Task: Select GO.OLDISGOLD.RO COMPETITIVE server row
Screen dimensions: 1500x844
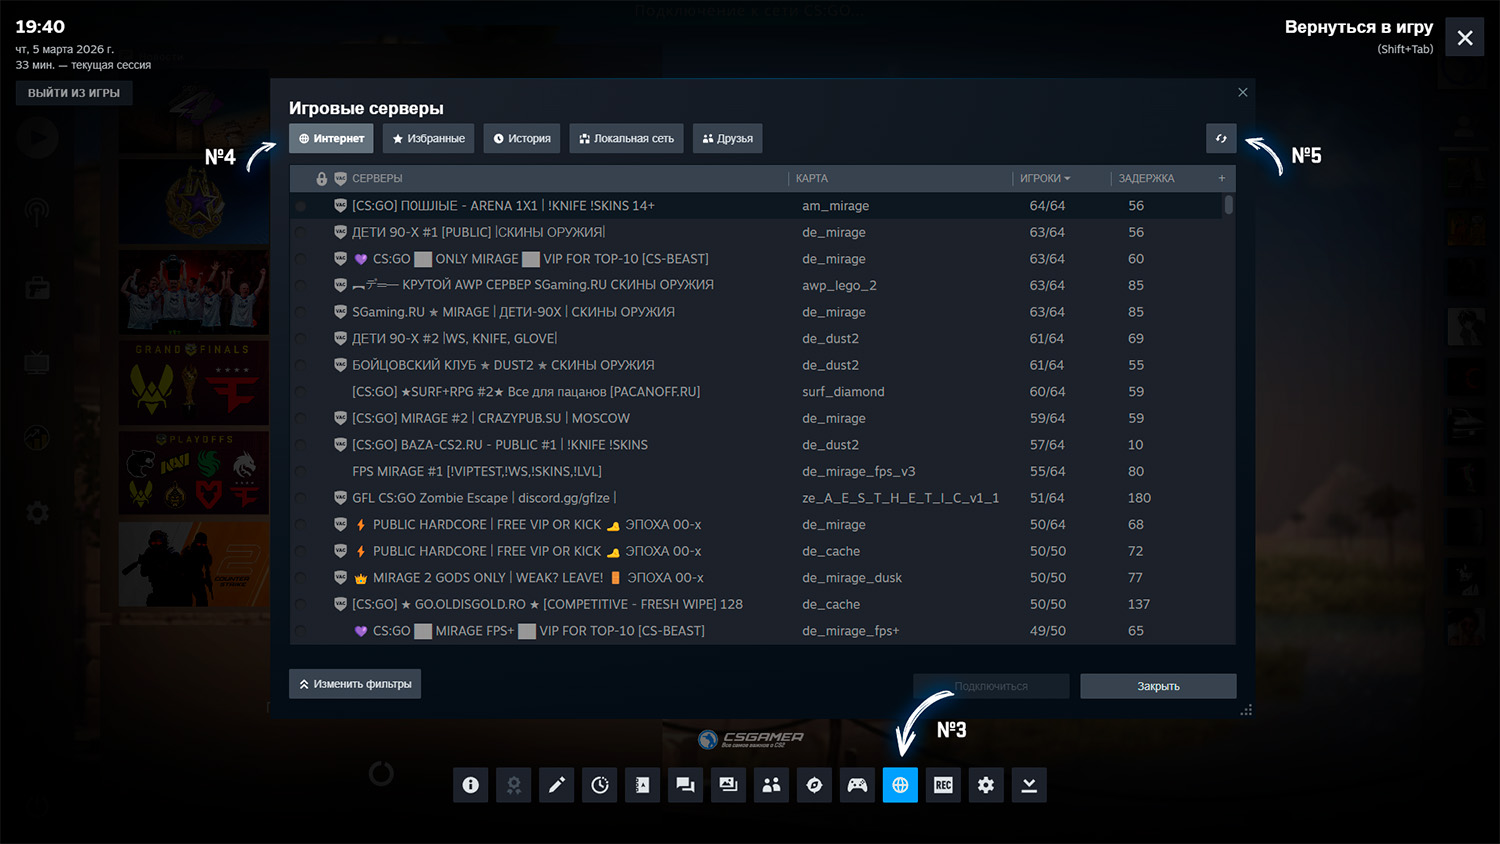Action: coord(756,604)
